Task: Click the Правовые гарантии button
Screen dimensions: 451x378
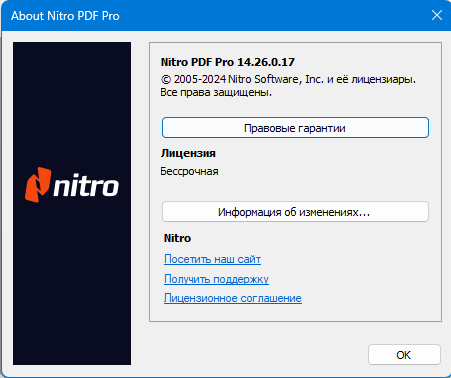Action: click(x=295, y=128)
